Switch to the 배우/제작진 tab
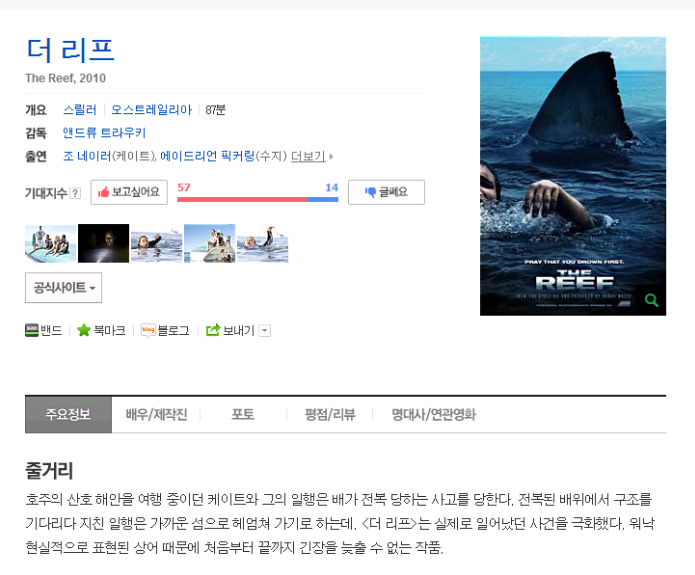This screenshot has height=575, width=695. click(x=156, y=415)
